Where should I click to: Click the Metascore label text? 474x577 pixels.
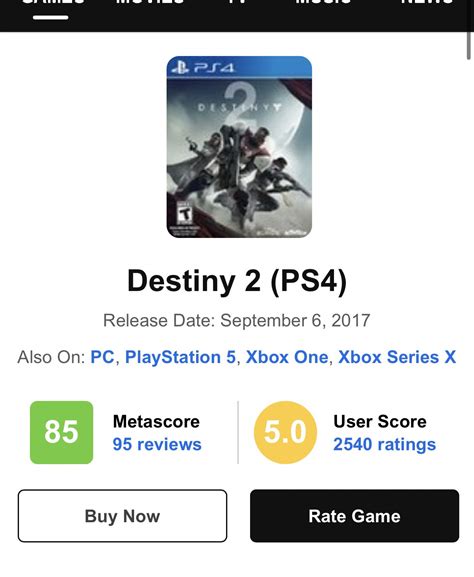click(156, 421)
